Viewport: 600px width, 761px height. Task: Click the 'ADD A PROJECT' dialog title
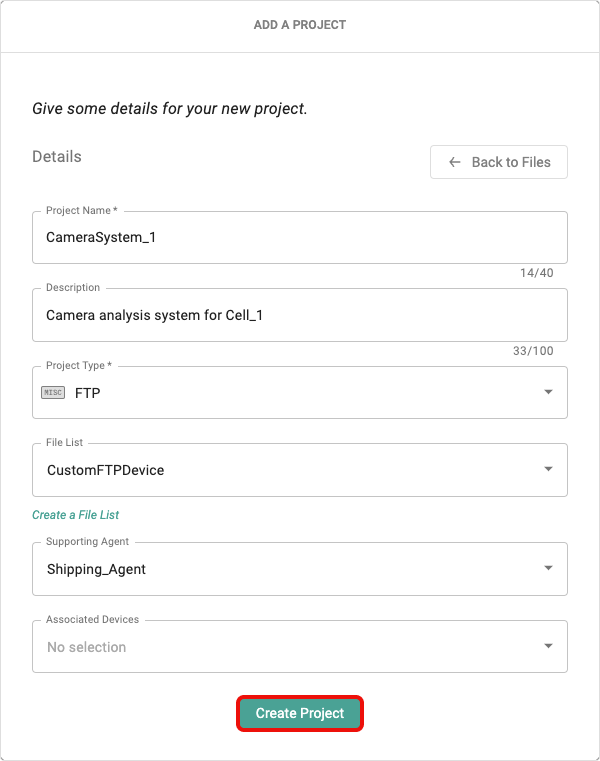click(300, 25)
